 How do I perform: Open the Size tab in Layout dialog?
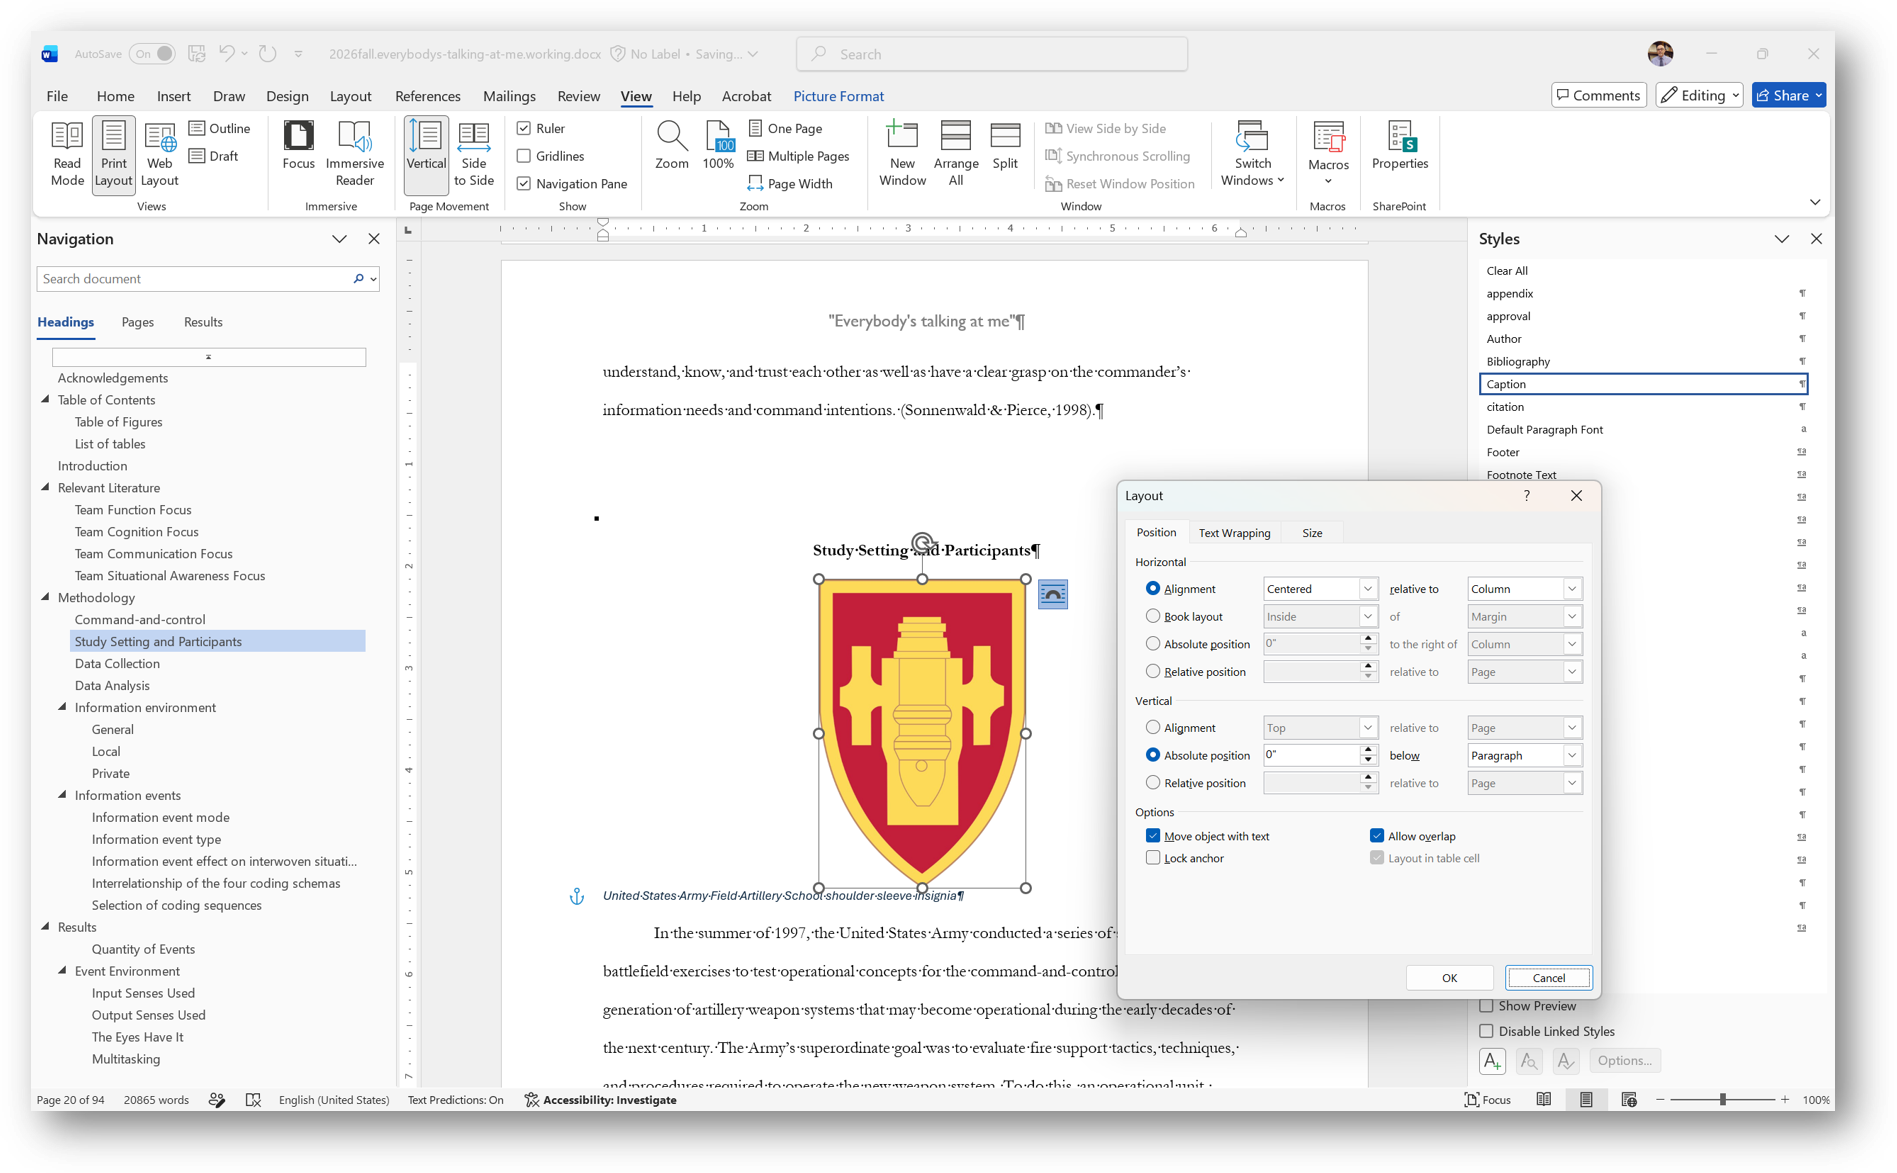1312,533
